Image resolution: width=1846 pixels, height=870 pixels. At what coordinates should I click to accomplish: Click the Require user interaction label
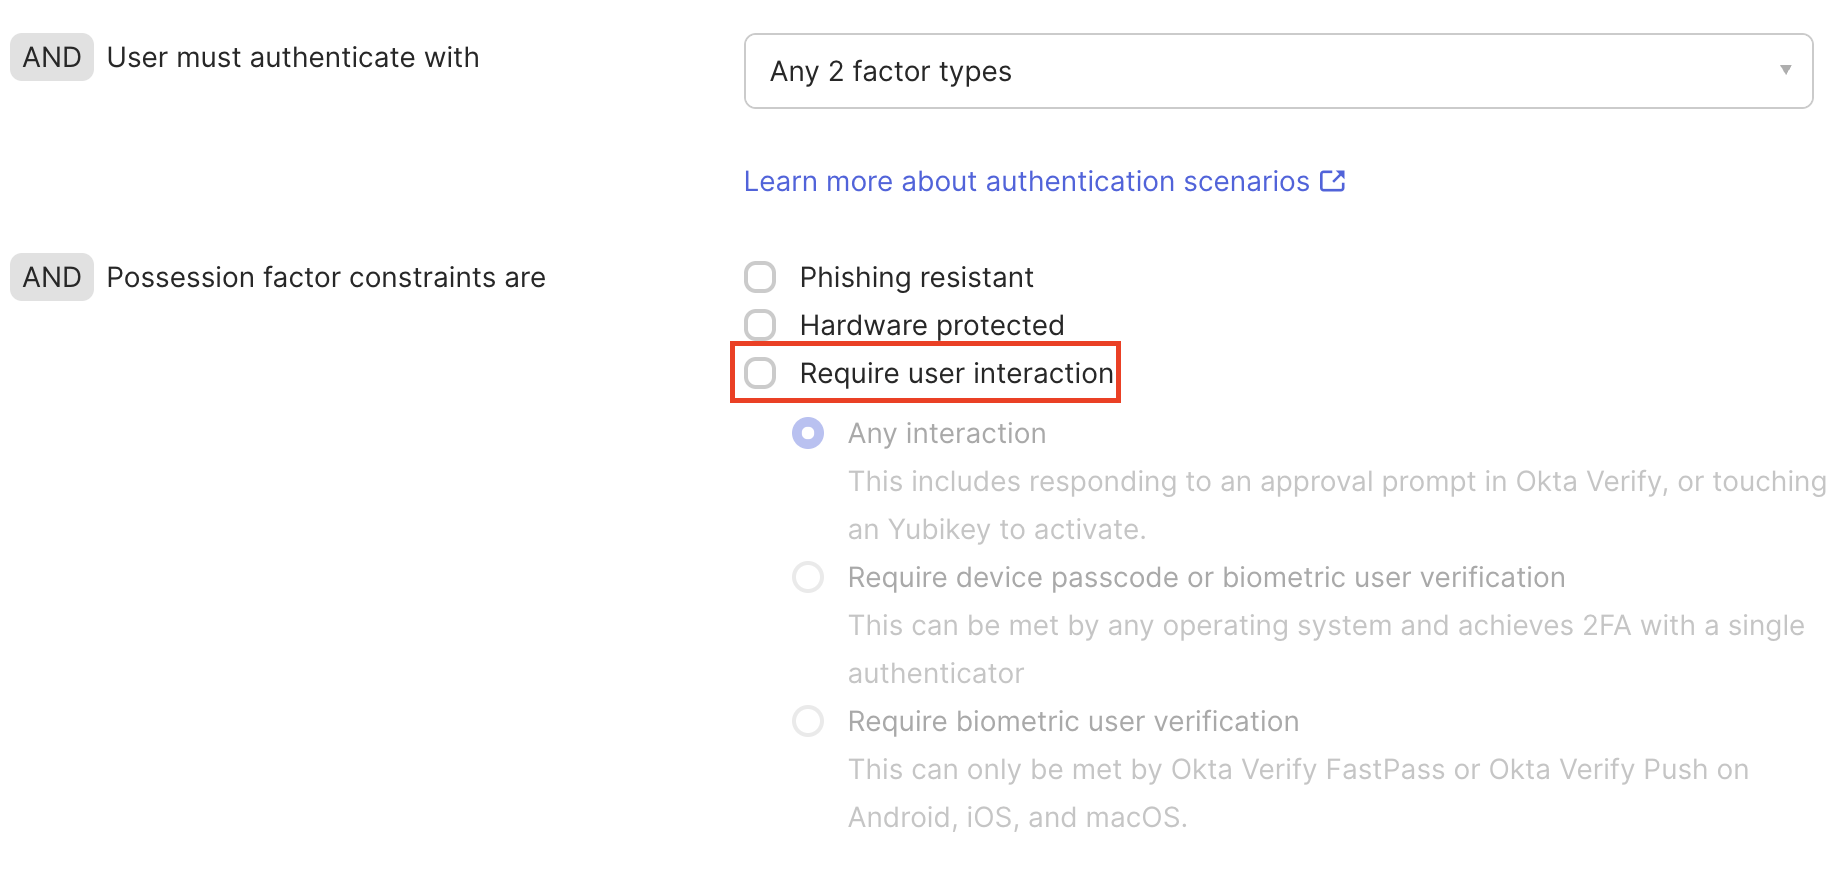point(955,372)
